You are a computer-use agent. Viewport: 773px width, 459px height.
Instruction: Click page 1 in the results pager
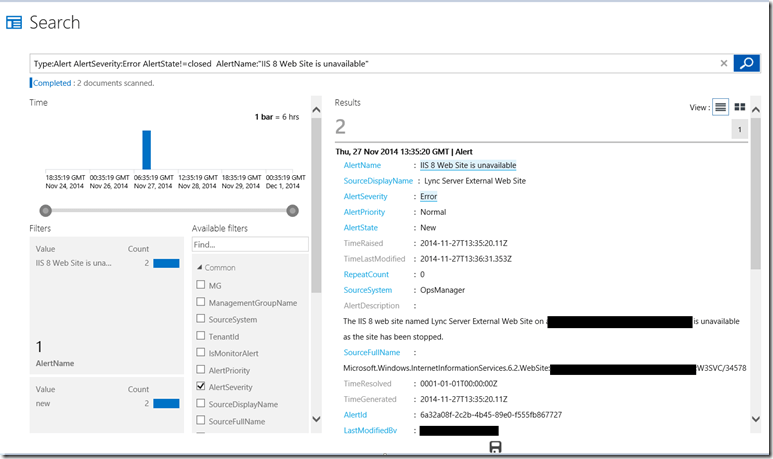click(x=740, y=130)
